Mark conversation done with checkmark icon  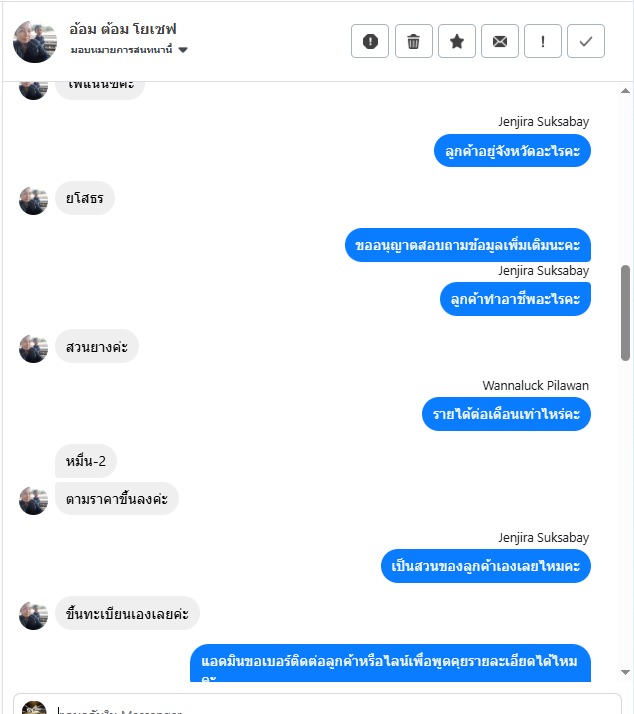(586, 41)
